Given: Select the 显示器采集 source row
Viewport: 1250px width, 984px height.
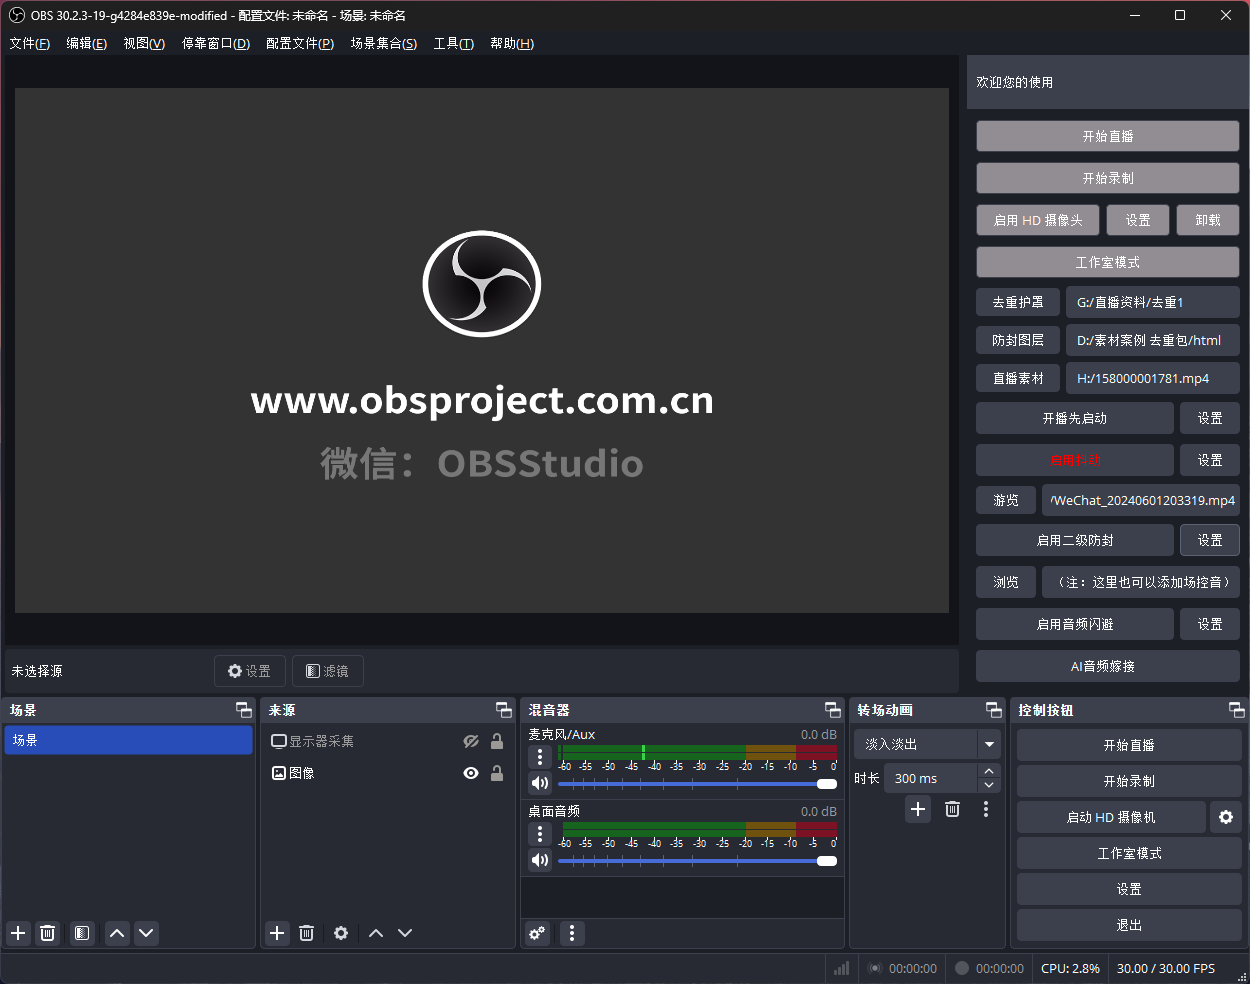Looking at the screenshot, I should click(x=388, y=741).
